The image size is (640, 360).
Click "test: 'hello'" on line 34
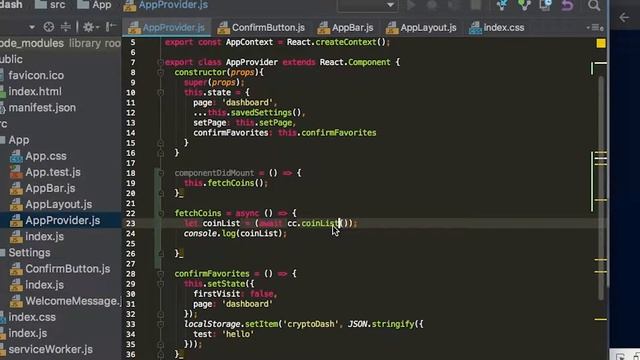click(x=224, y=334)
